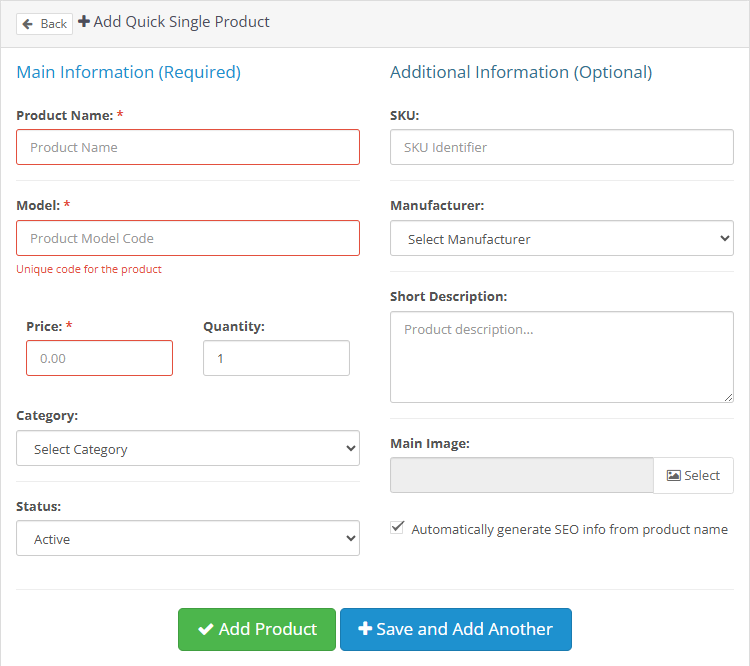Click into the Product Model Code field

point(188,238)
